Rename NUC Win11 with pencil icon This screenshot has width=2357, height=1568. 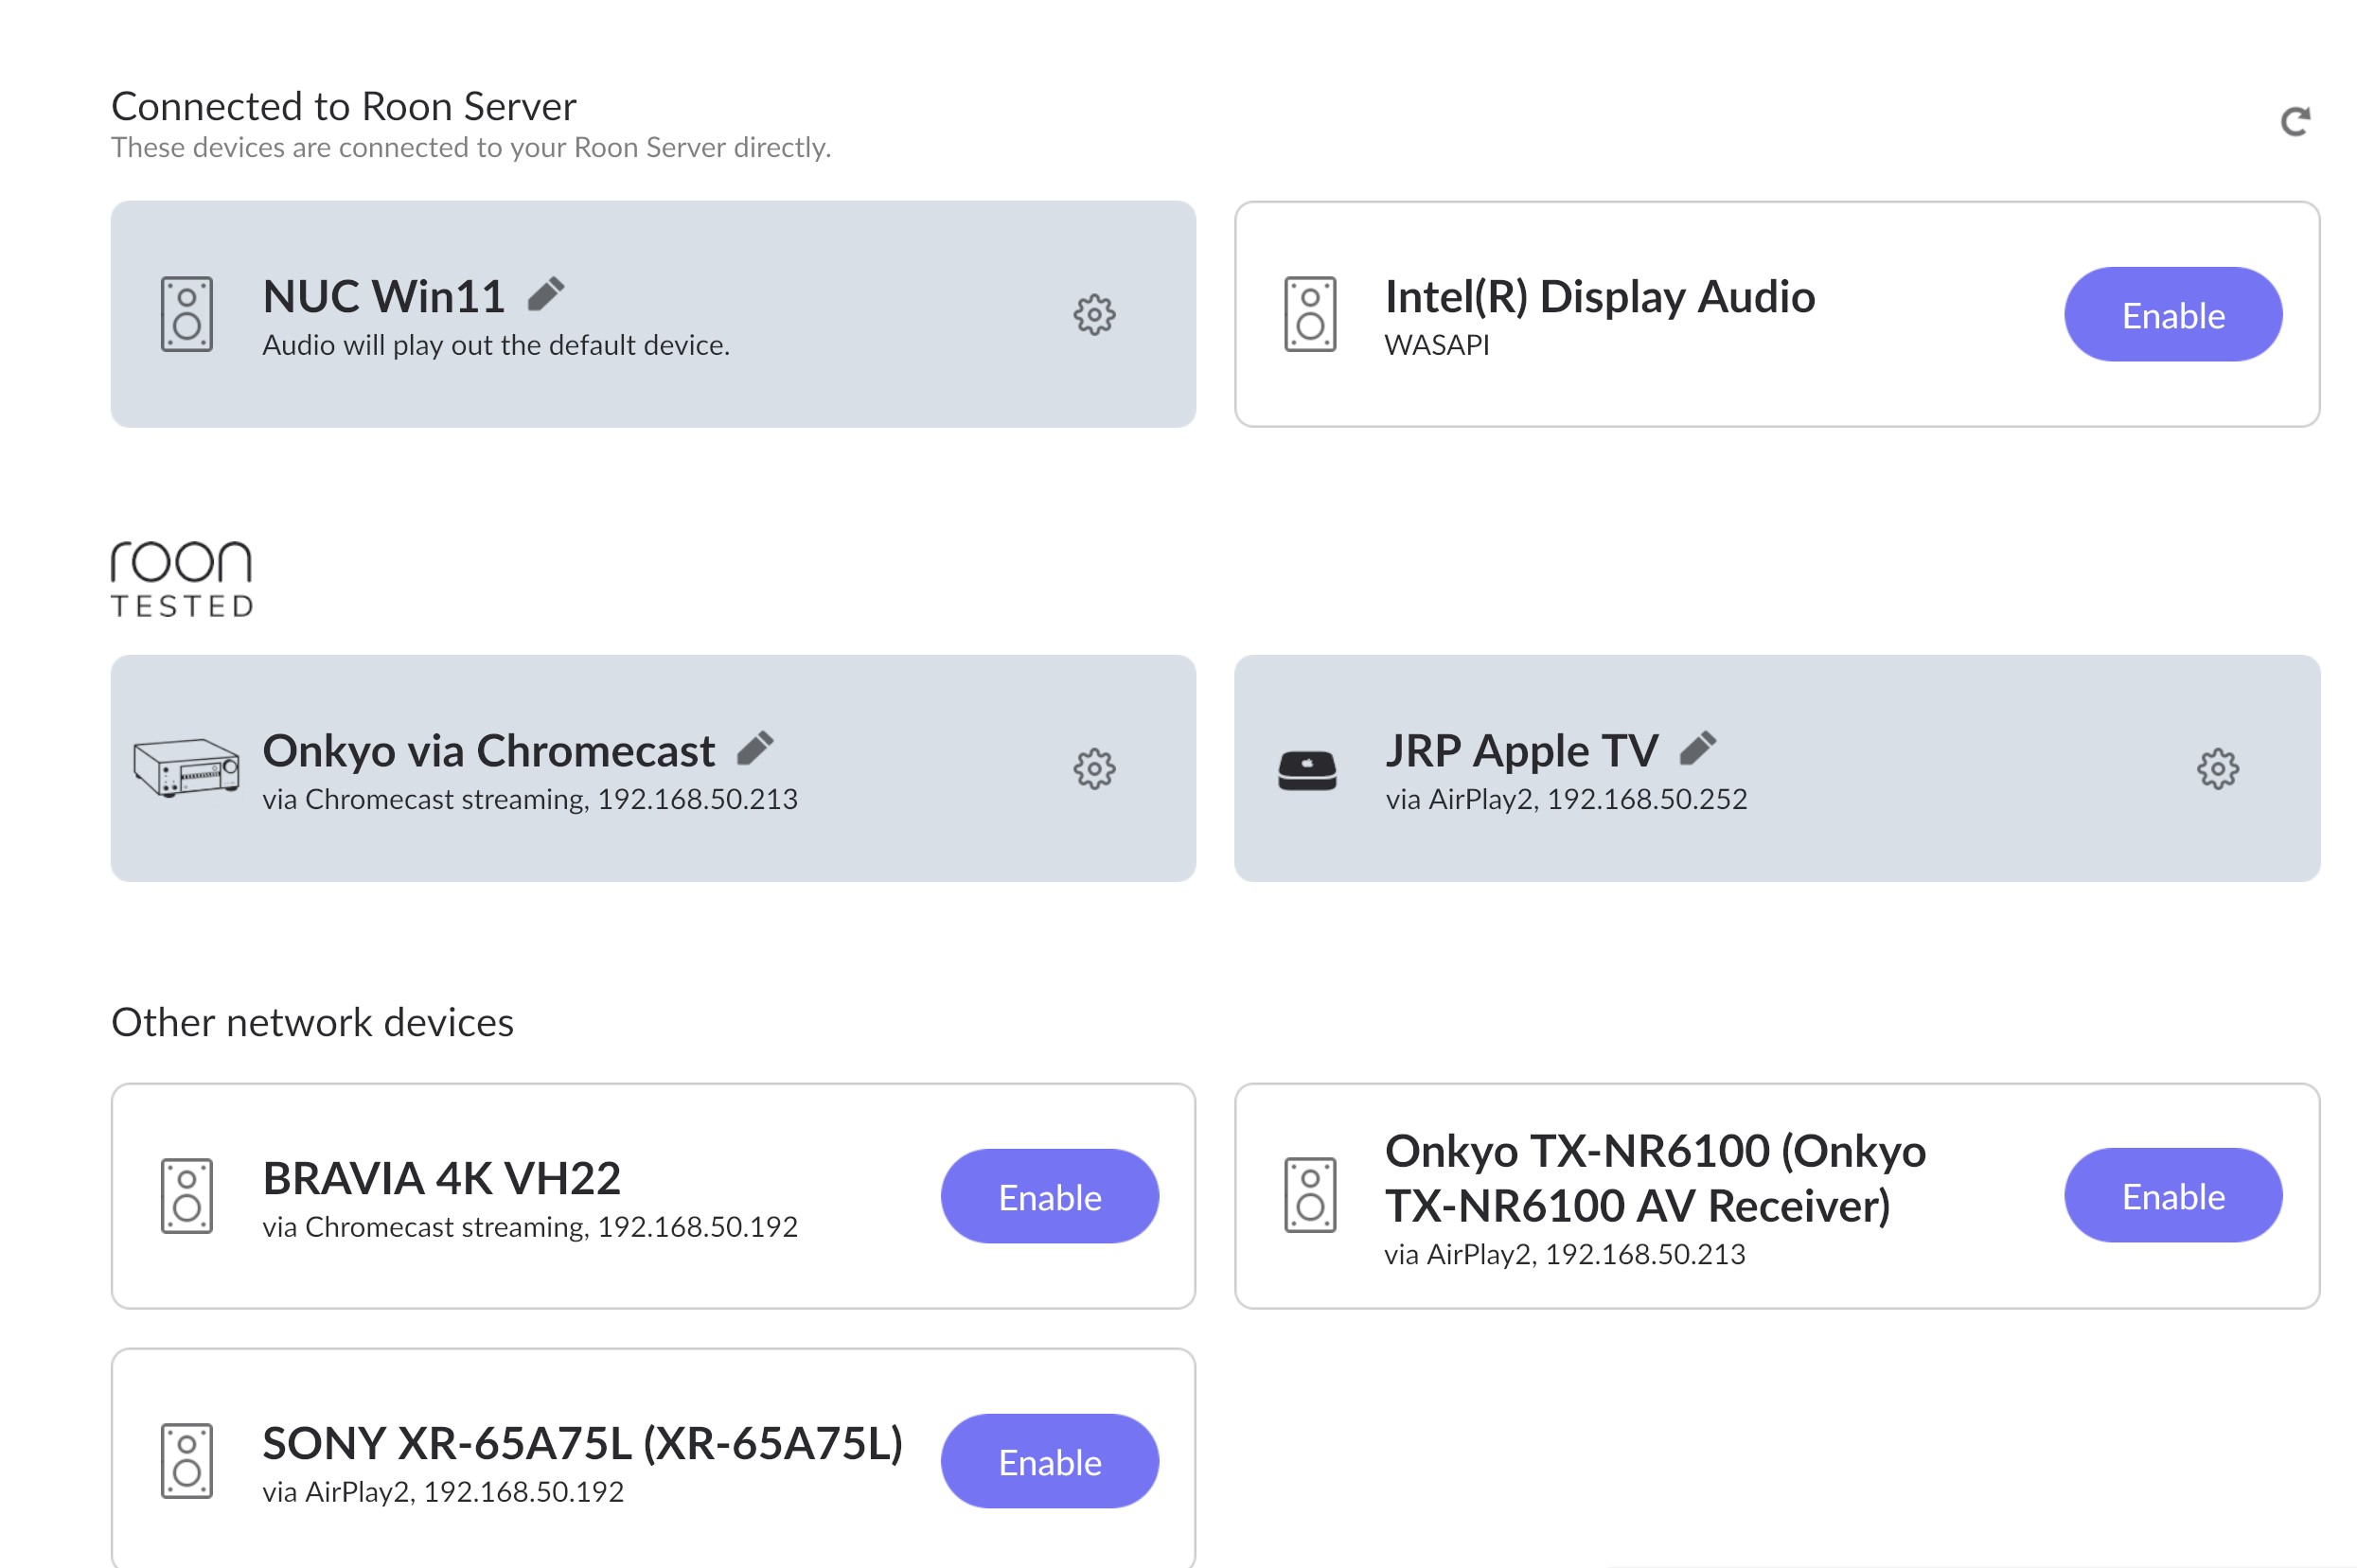546,294
